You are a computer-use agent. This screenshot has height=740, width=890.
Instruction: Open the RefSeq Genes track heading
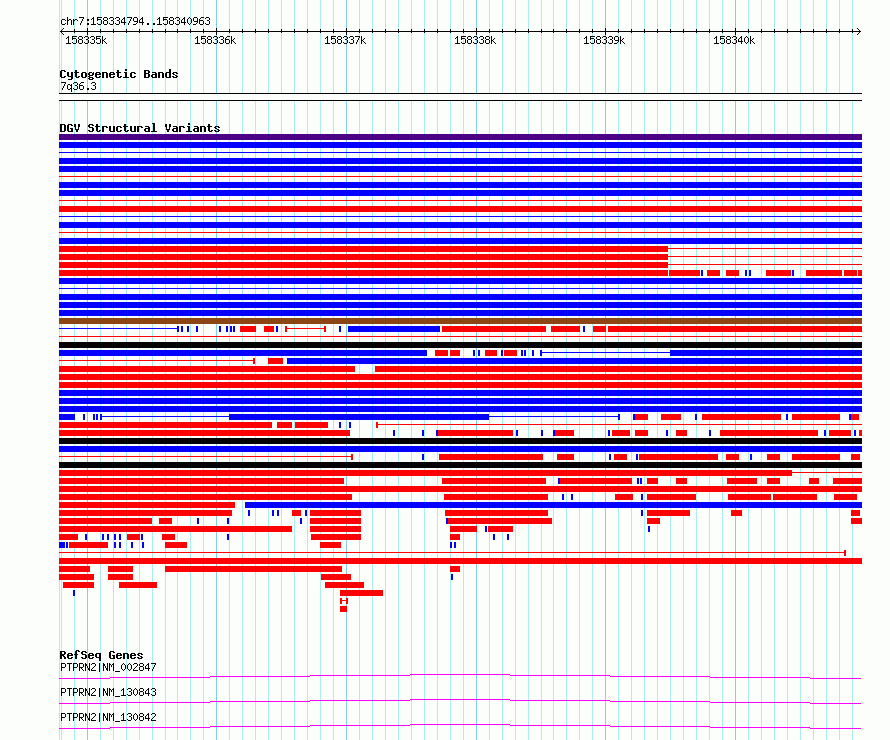[101, 655]
